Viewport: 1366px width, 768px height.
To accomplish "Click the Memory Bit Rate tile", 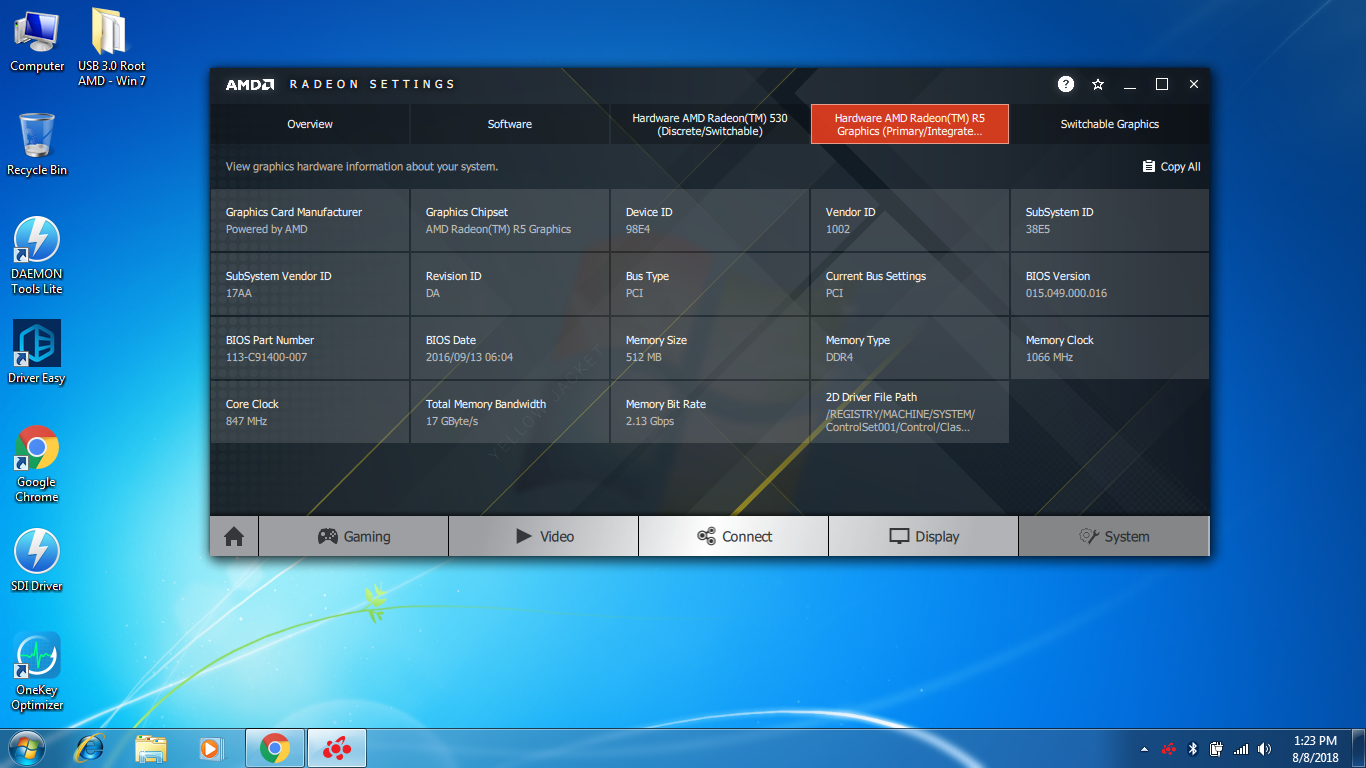I will [710, 412].
